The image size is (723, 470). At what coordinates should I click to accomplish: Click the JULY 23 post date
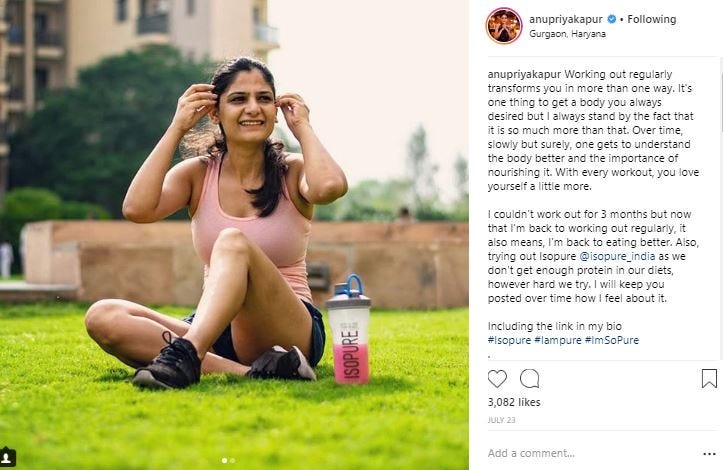[x=502, y=420]
